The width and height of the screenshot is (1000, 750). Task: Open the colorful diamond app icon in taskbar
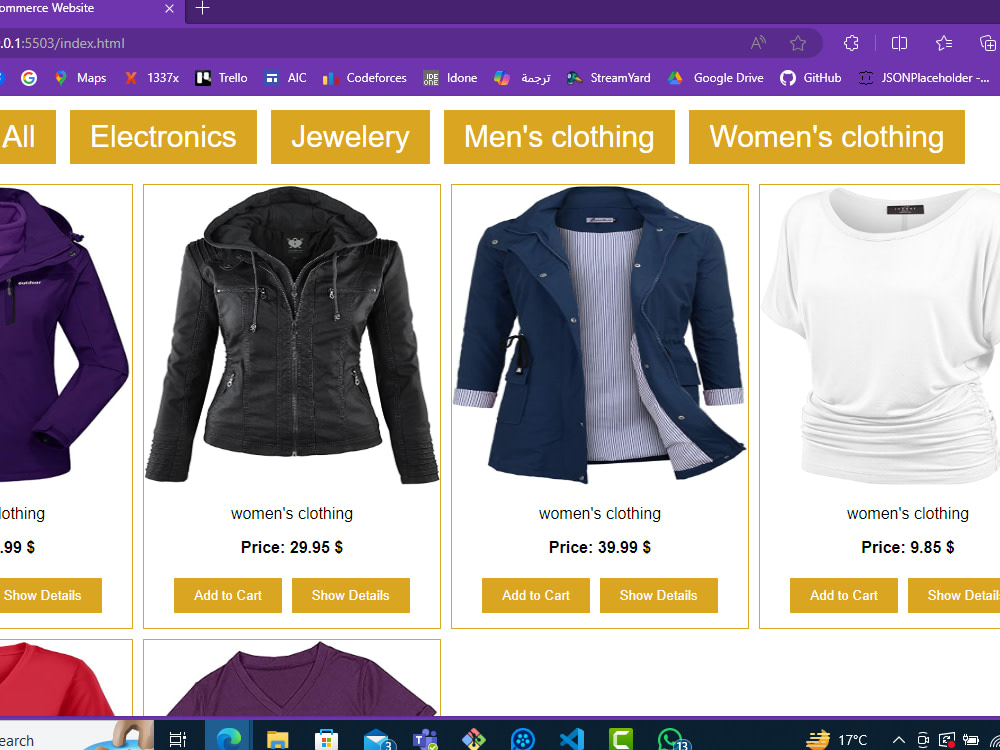coord(474,740)
